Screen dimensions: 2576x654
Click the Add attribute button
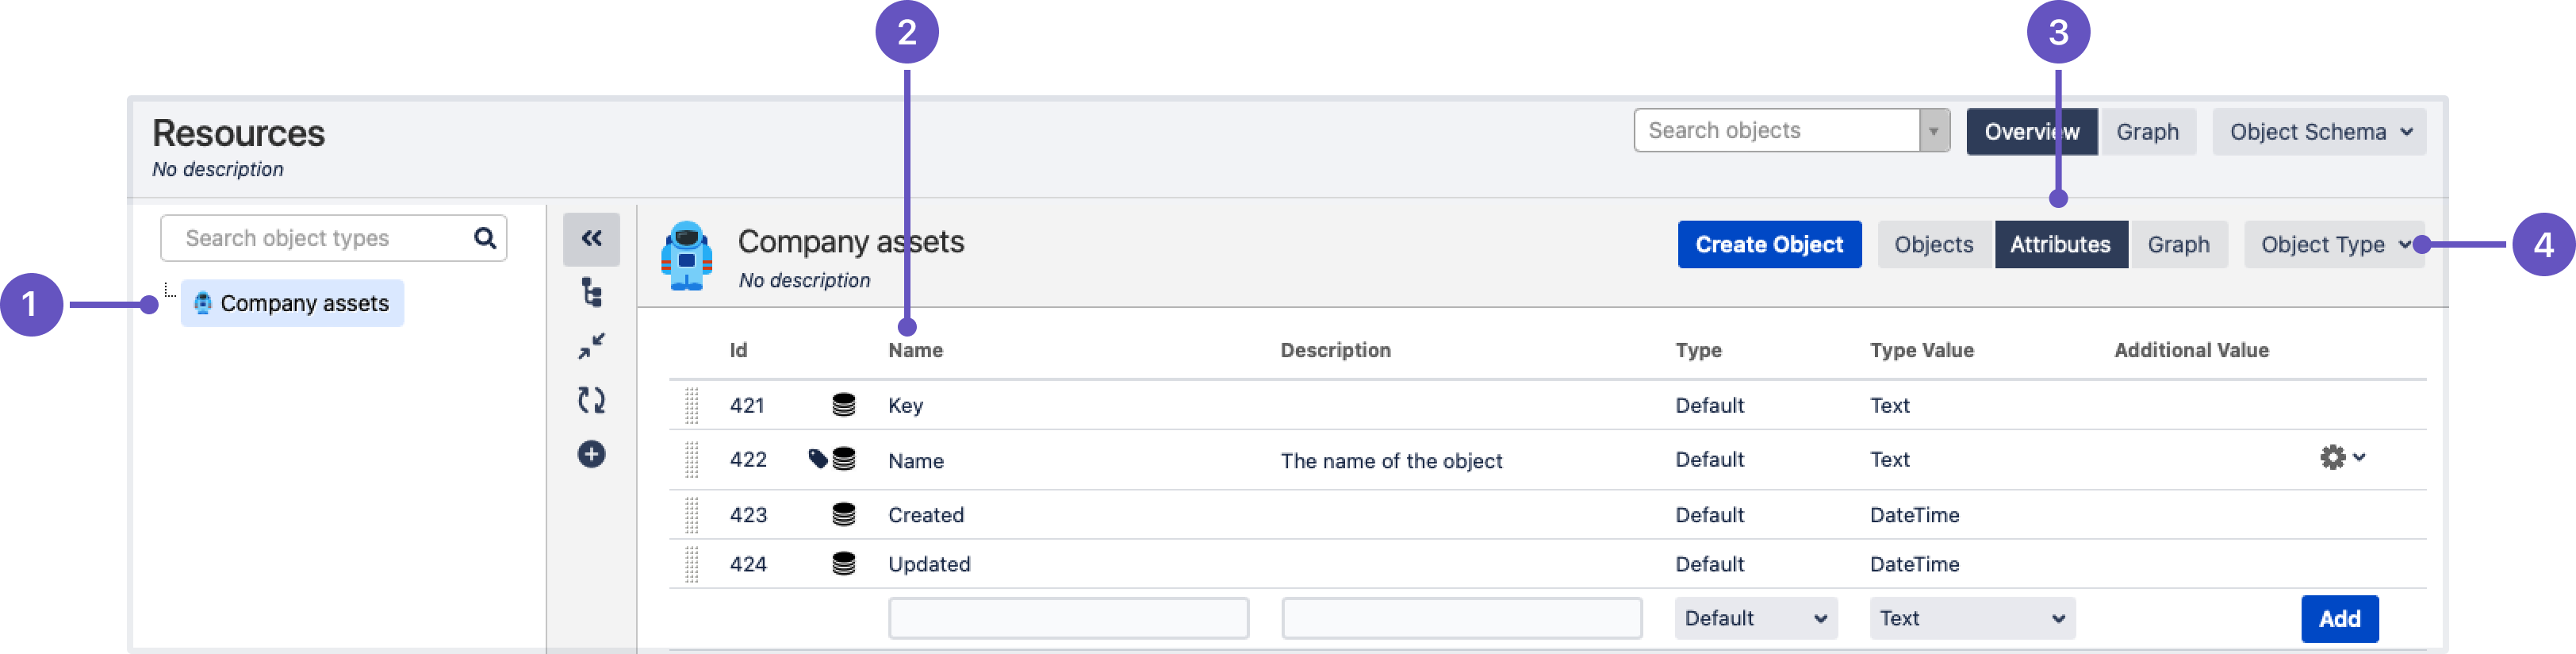[x=2338, y=619]
